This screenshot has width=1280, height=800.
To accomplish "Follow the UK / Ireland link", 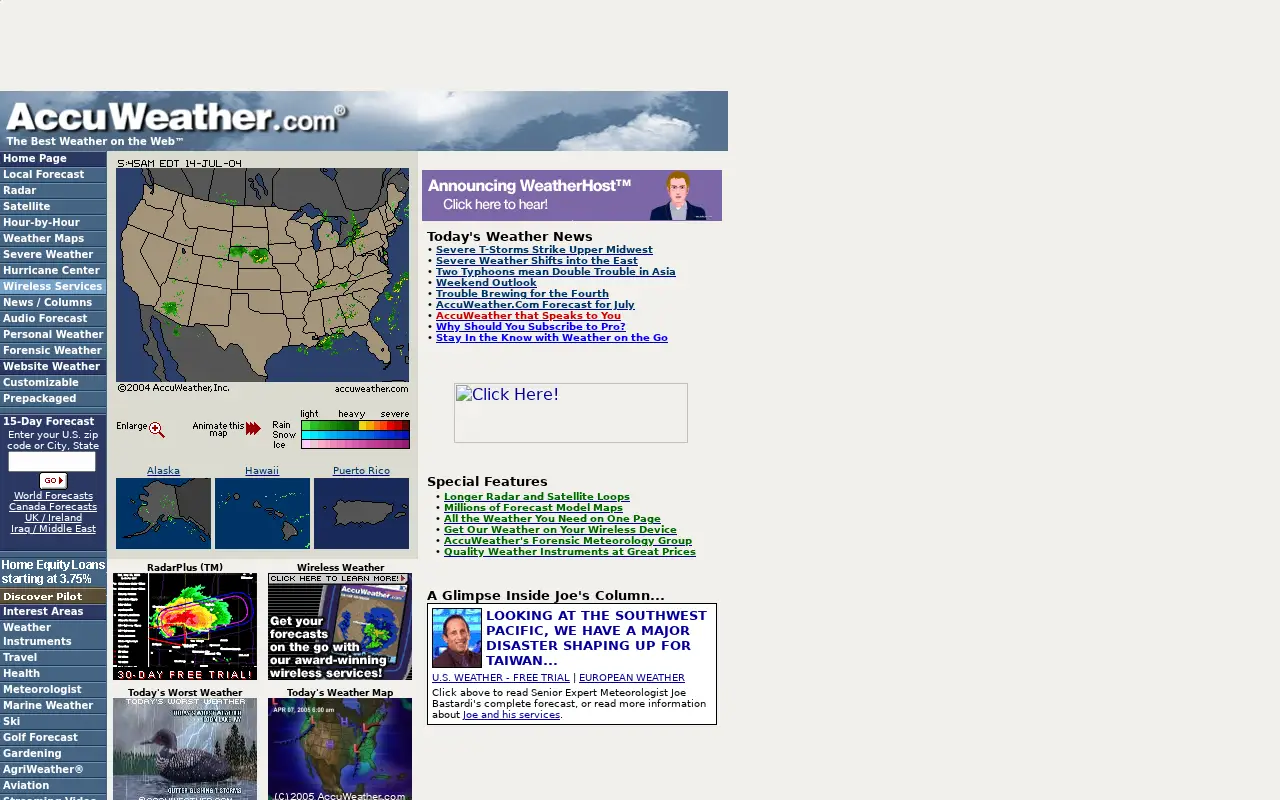I will (x=53, y=518).
